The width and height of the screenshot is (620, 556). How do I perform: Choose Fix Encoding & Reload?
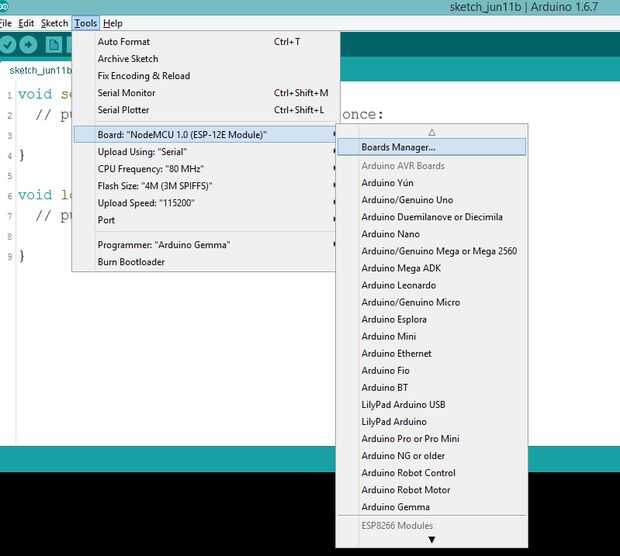(206, 76)
